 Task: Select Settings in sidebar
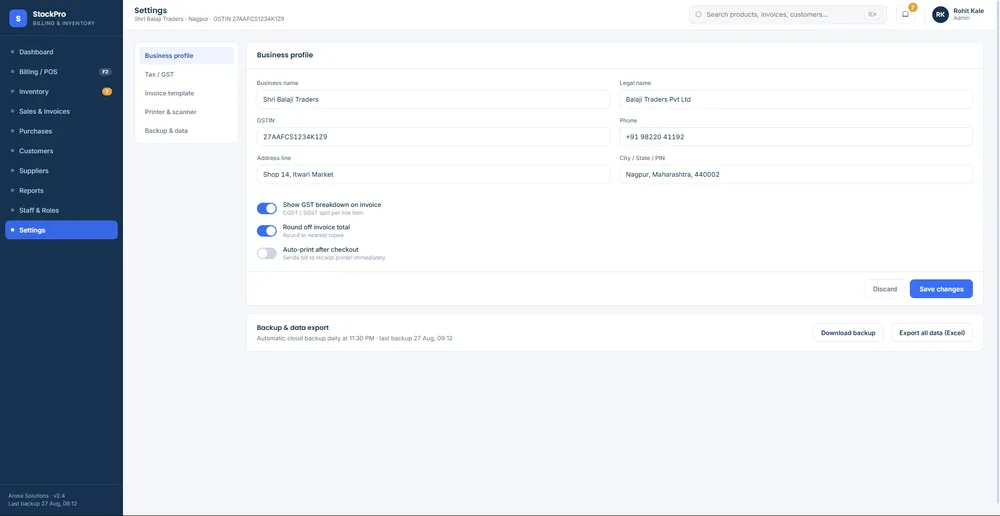point(61,230)
